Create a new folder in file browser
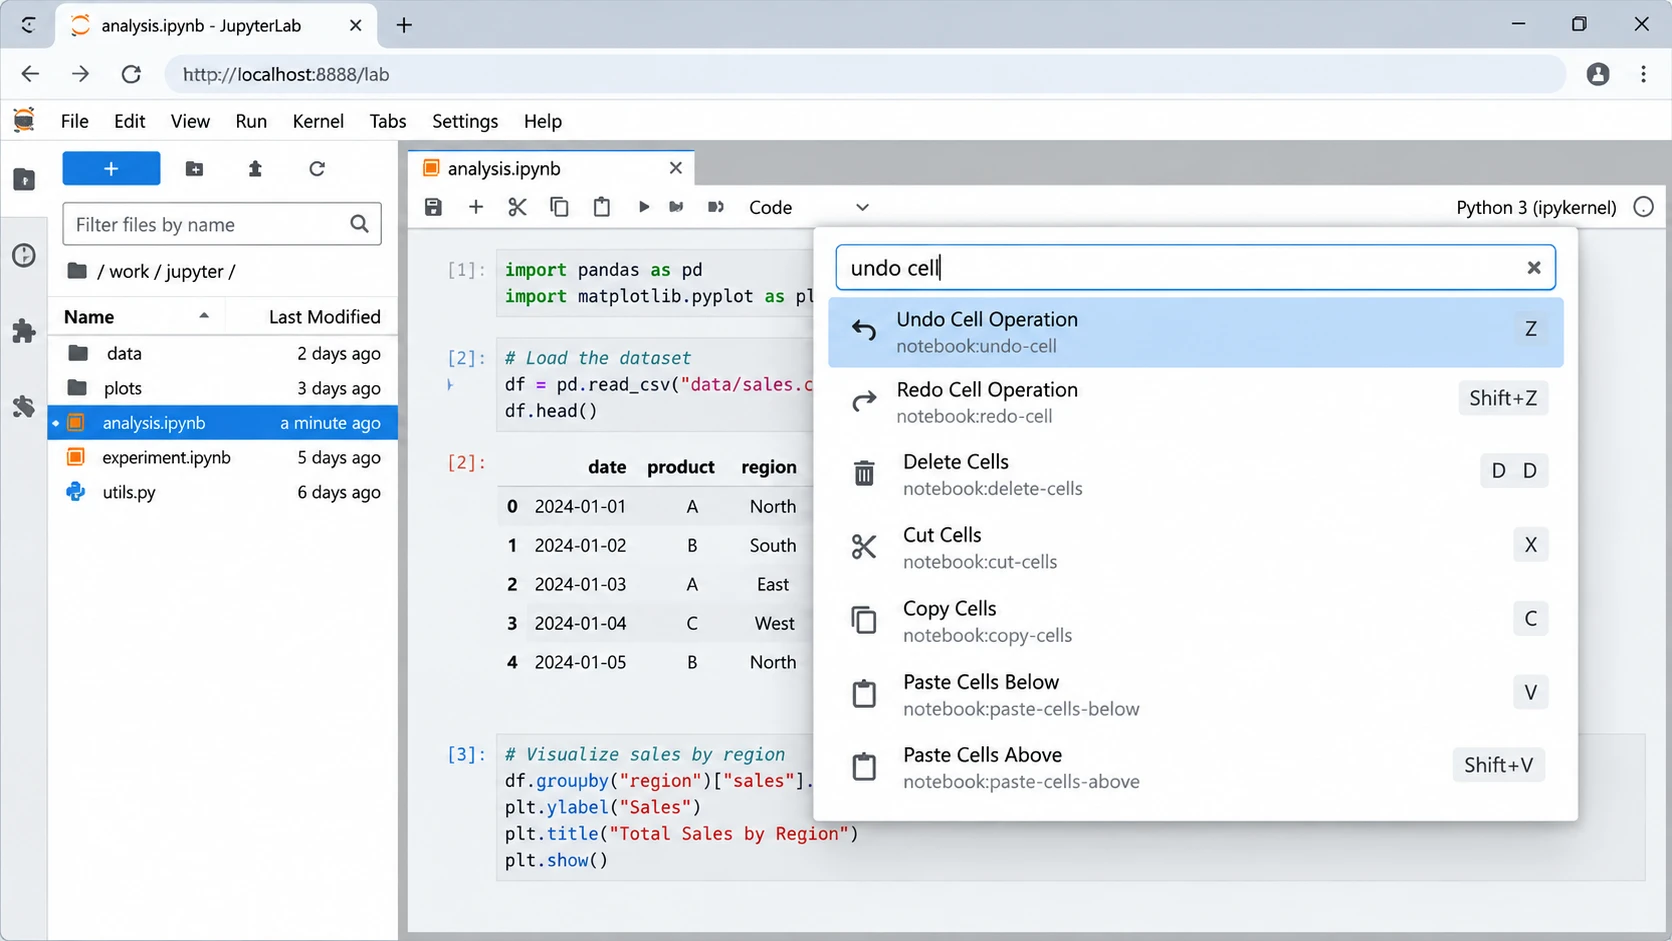 coord(195,169)
